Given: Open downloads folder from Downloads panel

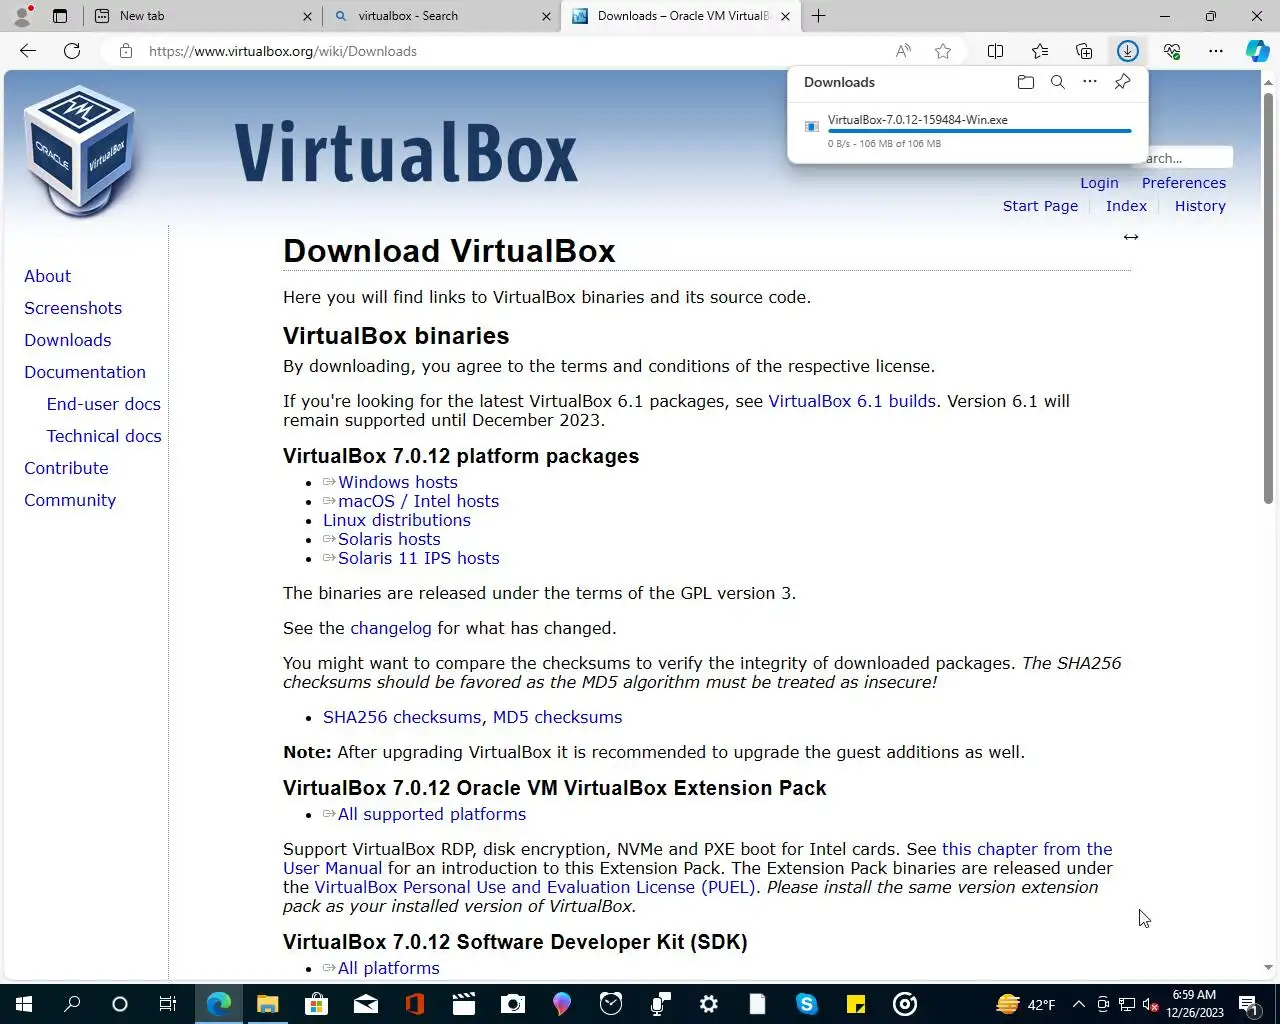Looking at the screenshot, I should (x=1025, y=82).
